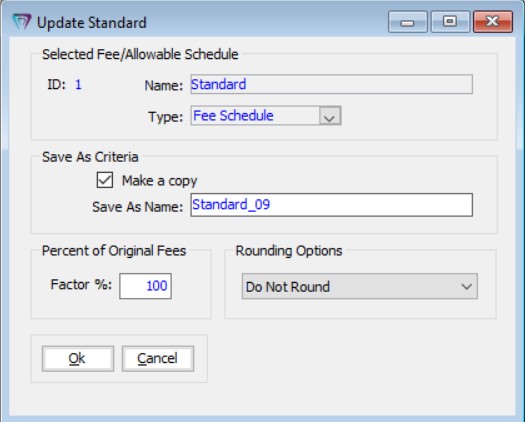525x422 pixels.
Task: Close the Update Standard dialog
Action: tap(493, 22)
